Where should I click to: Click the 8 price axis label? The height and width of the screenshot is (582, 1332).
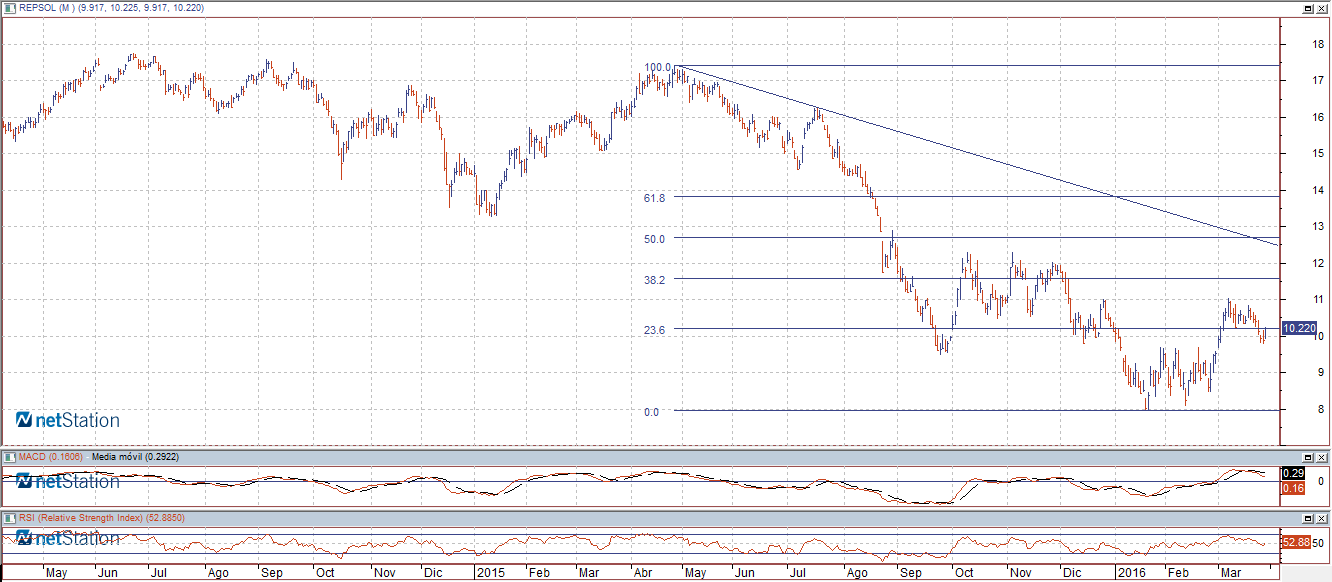click(x=1322, y=409)
